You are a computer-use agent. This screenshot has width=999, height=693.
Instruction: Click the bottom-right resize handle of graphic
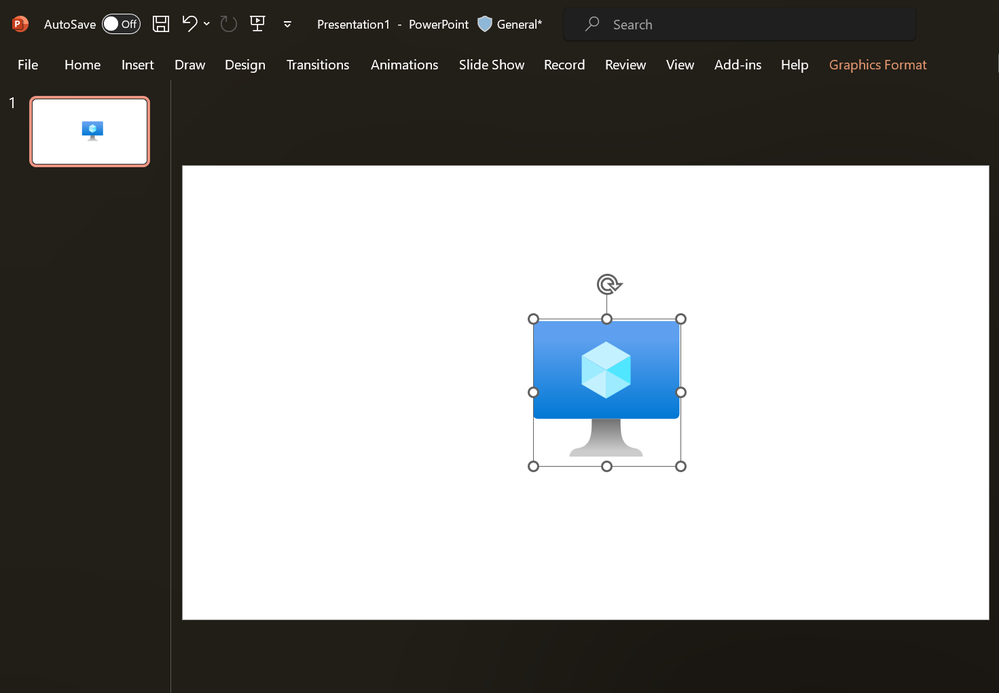pyautogui.click(x=680, y=466)
